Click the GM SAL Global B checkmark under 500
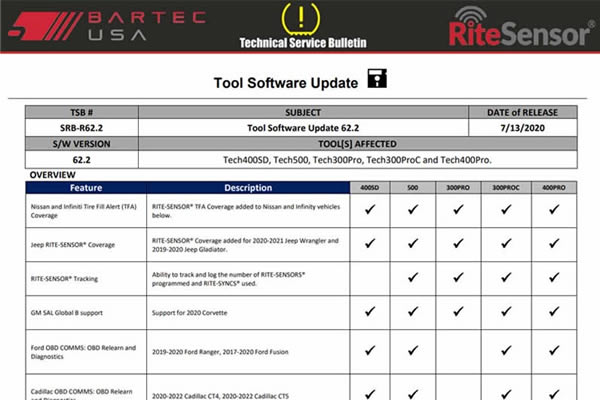 413,312
